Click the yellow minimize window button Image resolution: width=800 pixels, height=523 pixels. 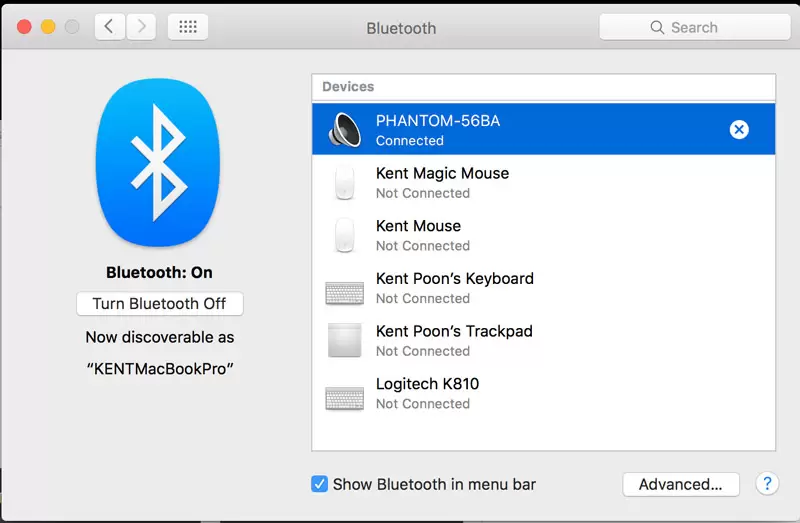pyautogui.click(x=48, y=27)
